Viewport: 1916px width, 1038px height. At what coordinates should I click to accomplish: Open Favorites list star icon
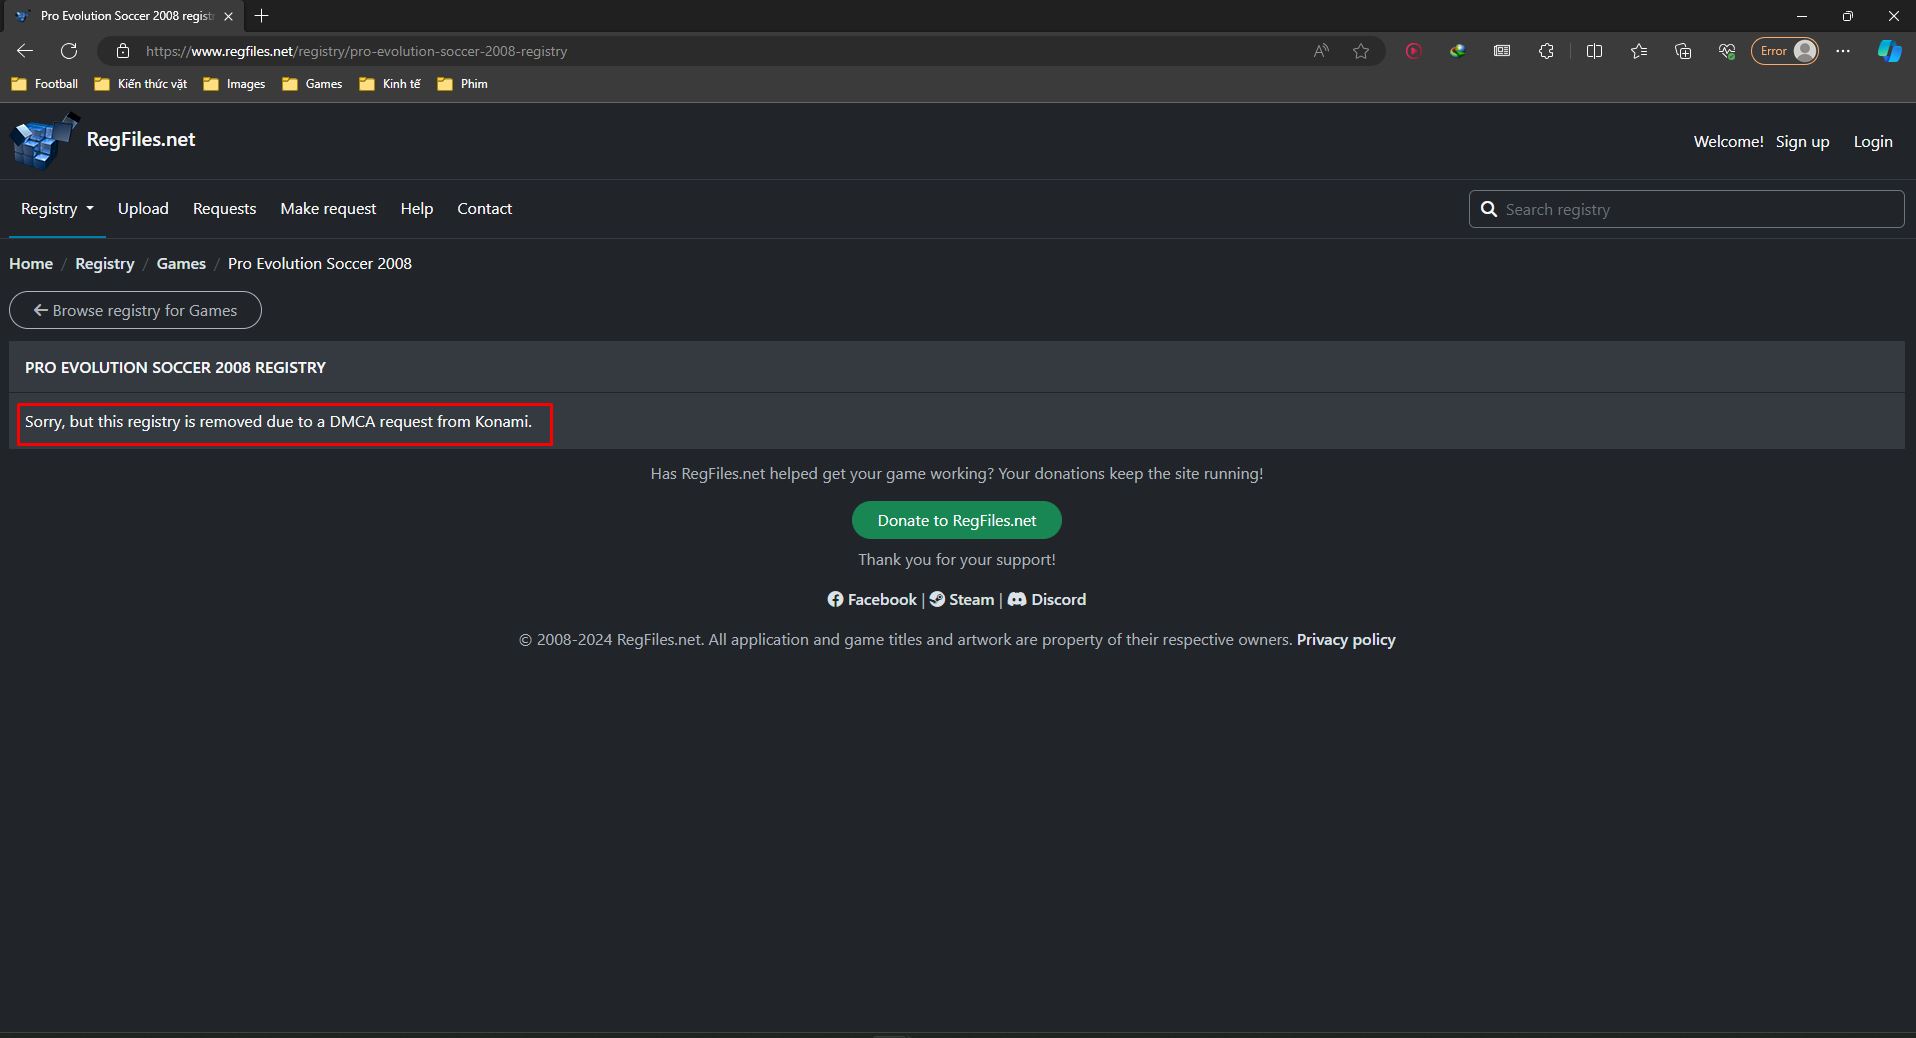[1638, 51]
